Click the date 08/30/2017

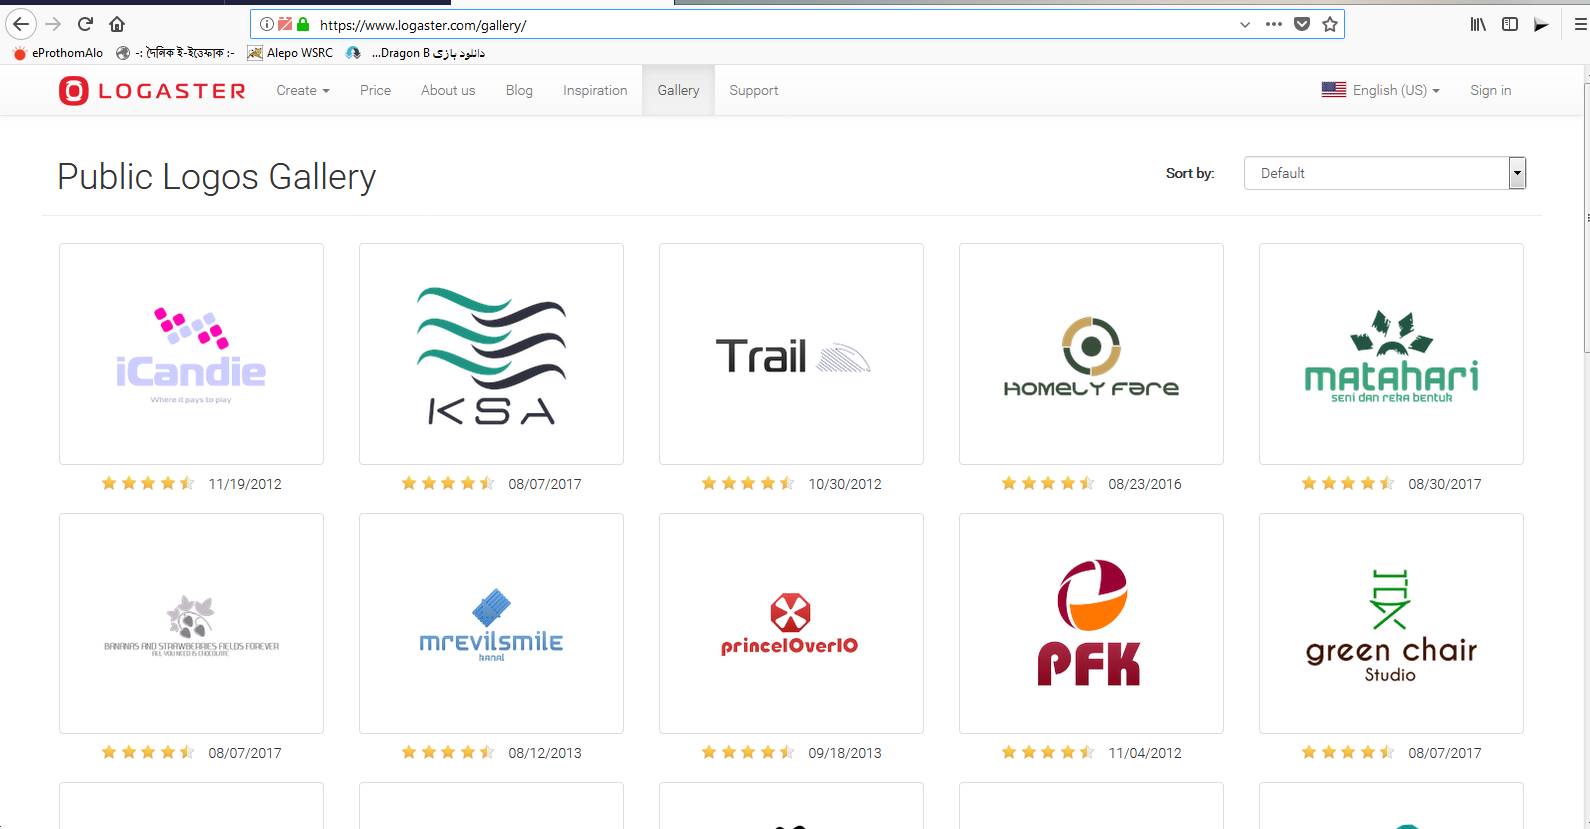(x=1445, y=484)
